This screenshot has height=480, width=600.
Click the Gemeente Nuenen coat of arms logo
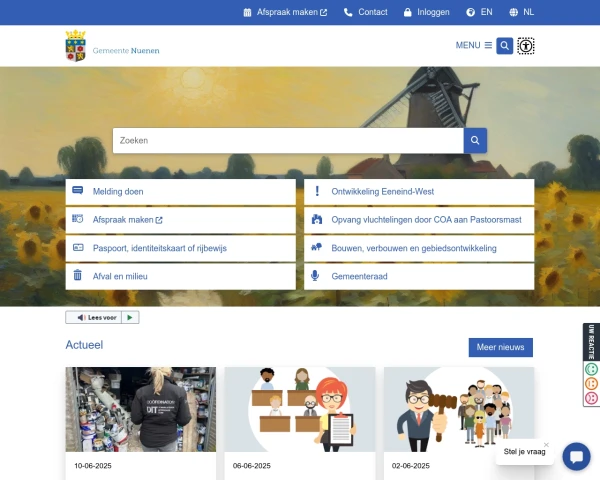pyautogui.click(x=75, y=46)
